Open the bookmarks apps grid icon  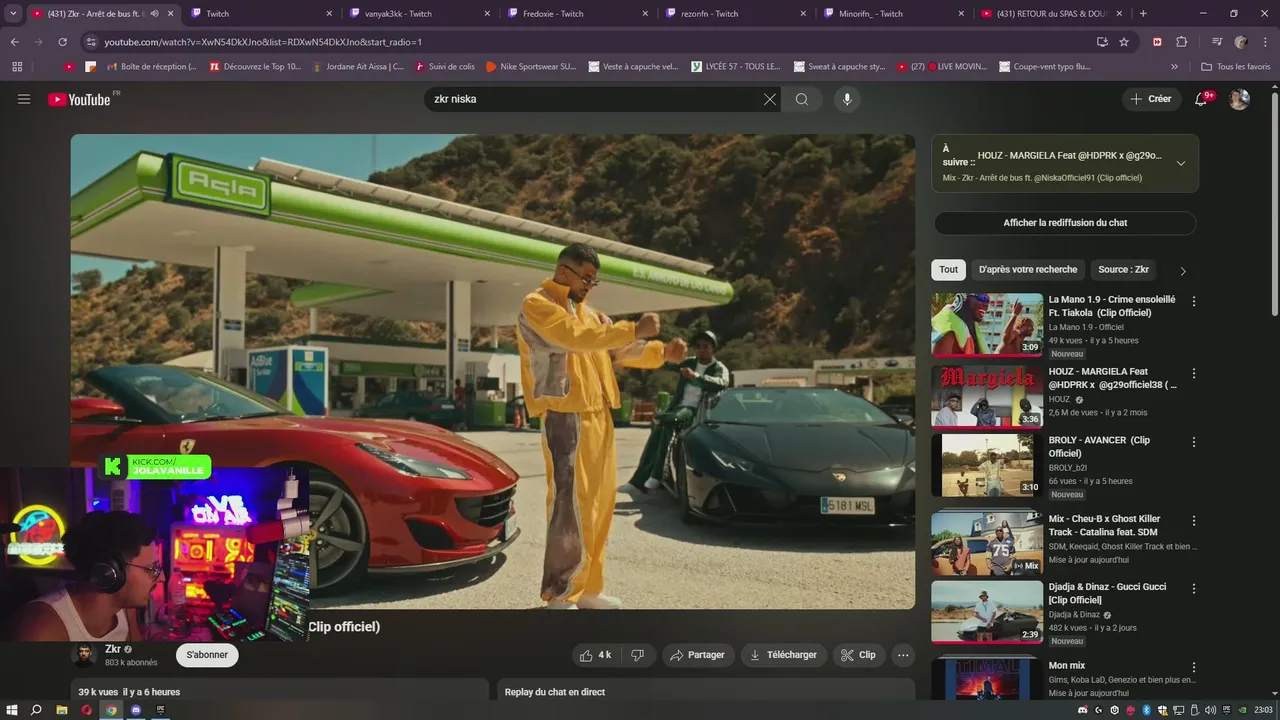click(17, 67)
